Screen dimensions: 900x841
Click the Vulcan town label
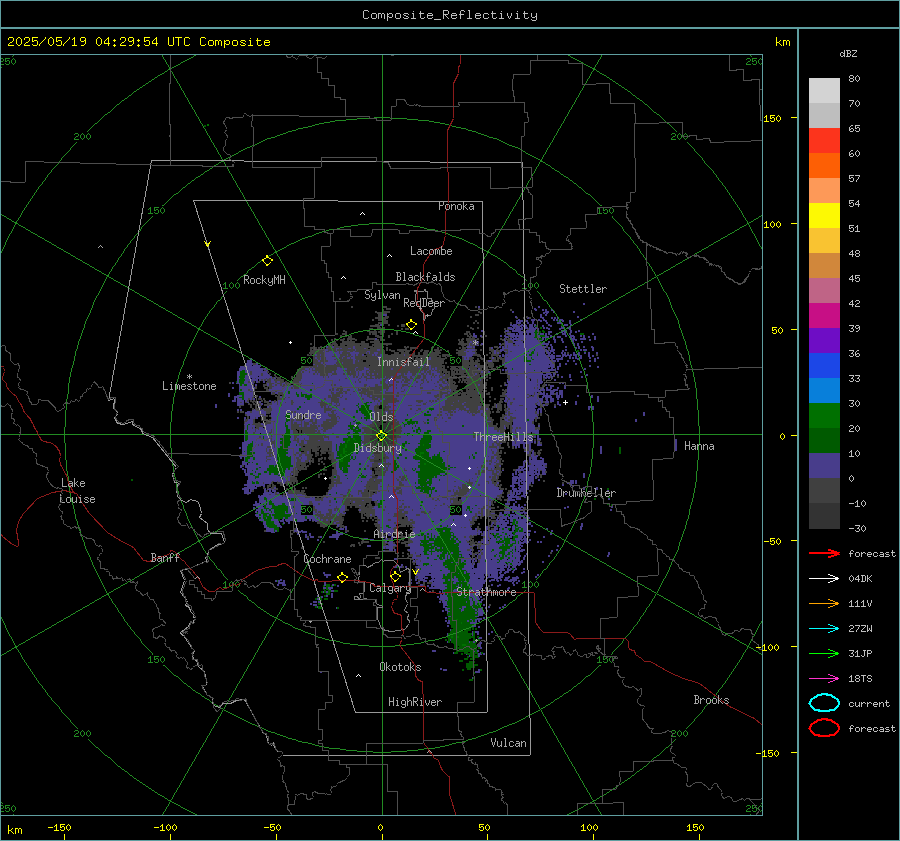point(508,743)
